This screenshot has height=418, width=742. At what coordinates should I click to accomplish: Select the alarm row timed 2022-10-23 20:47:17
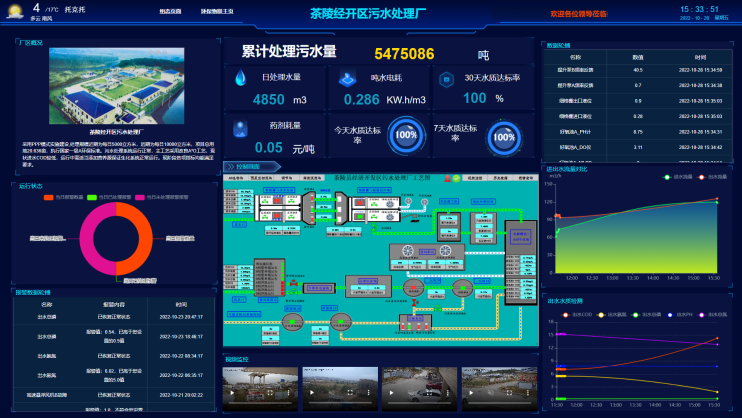(x=114, y=317)
